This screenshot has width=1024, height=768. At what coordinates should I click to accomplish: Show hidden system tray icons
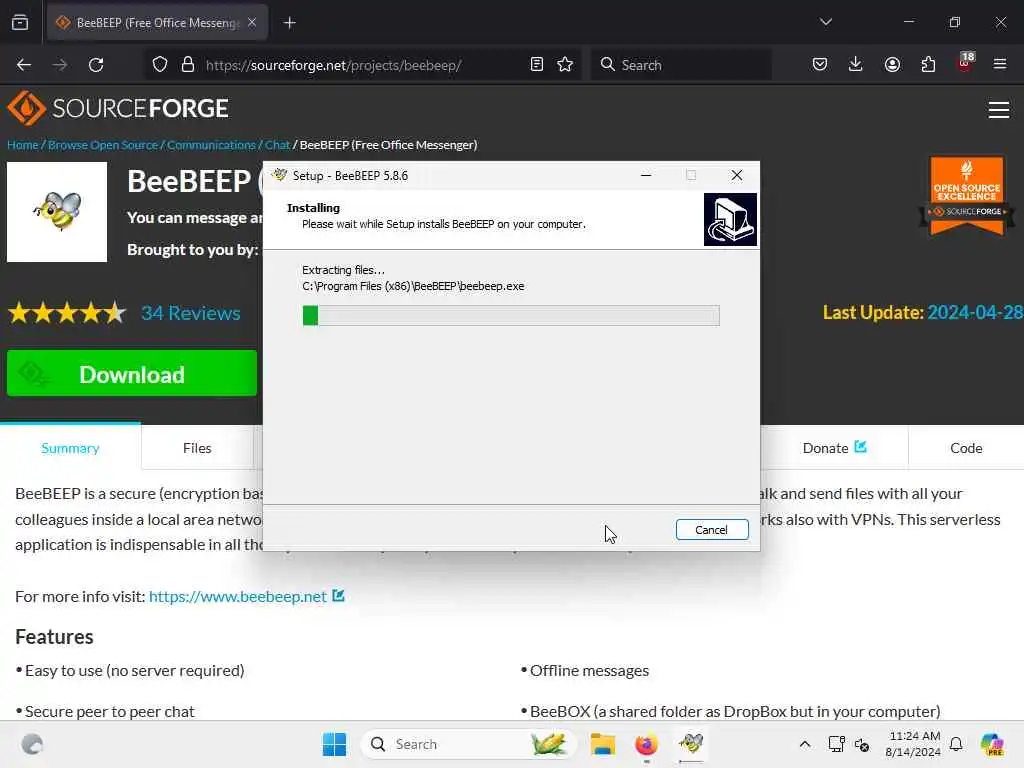coord(805,744)
